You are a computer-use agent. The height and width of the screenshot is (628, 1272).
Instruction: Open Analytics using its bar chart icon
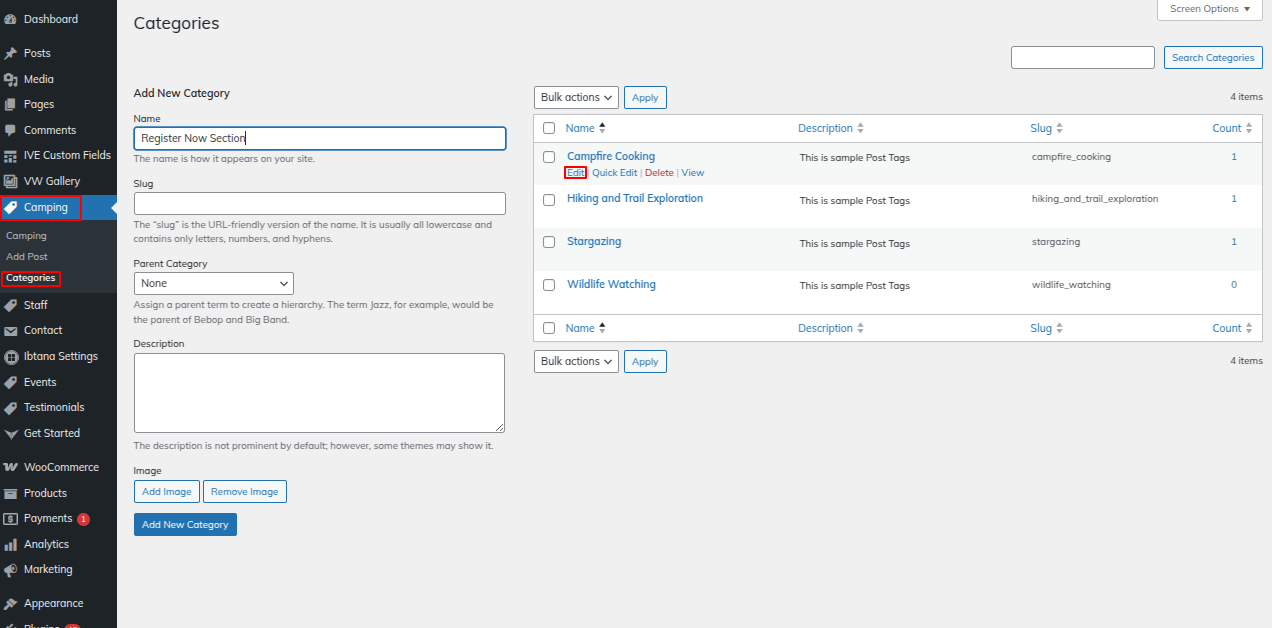pos(11,545)
